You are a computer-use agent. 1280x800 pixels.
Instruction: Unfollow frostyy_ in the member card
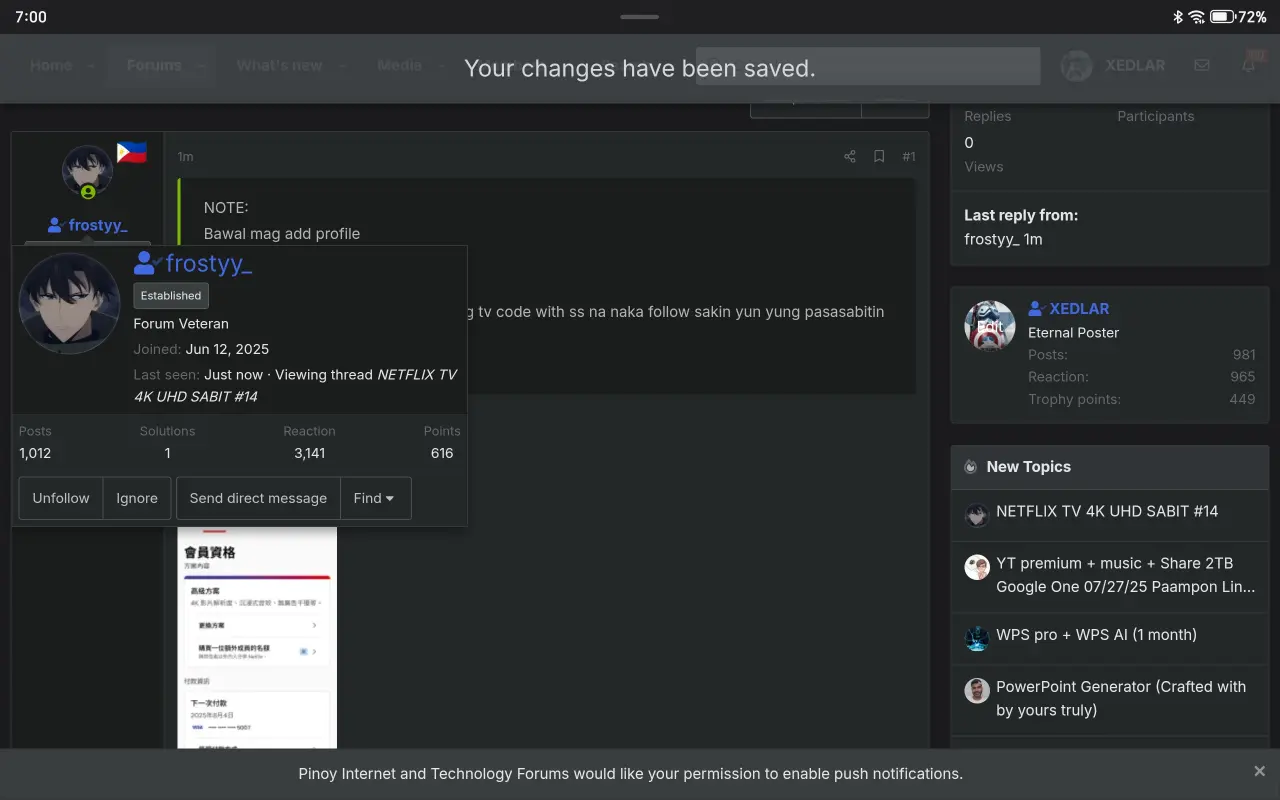[61, 498]
